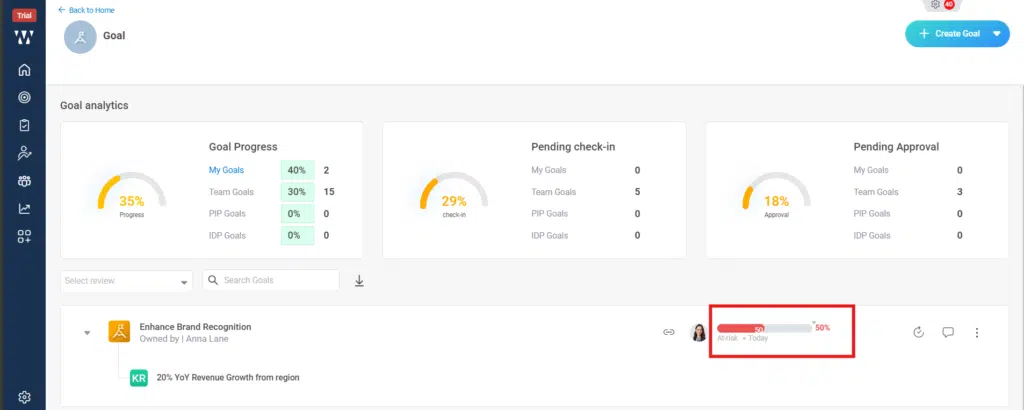Open the Select review dropdown

click(x=127, y=281)
